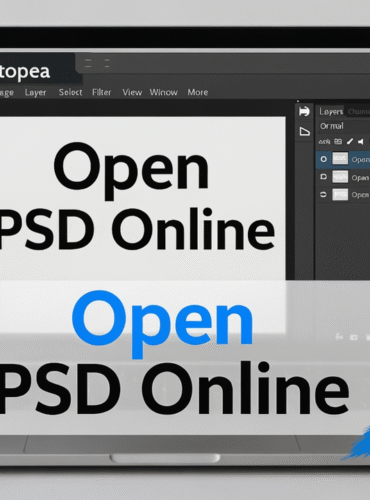Click the speaker-shaped lock icon

360,142
